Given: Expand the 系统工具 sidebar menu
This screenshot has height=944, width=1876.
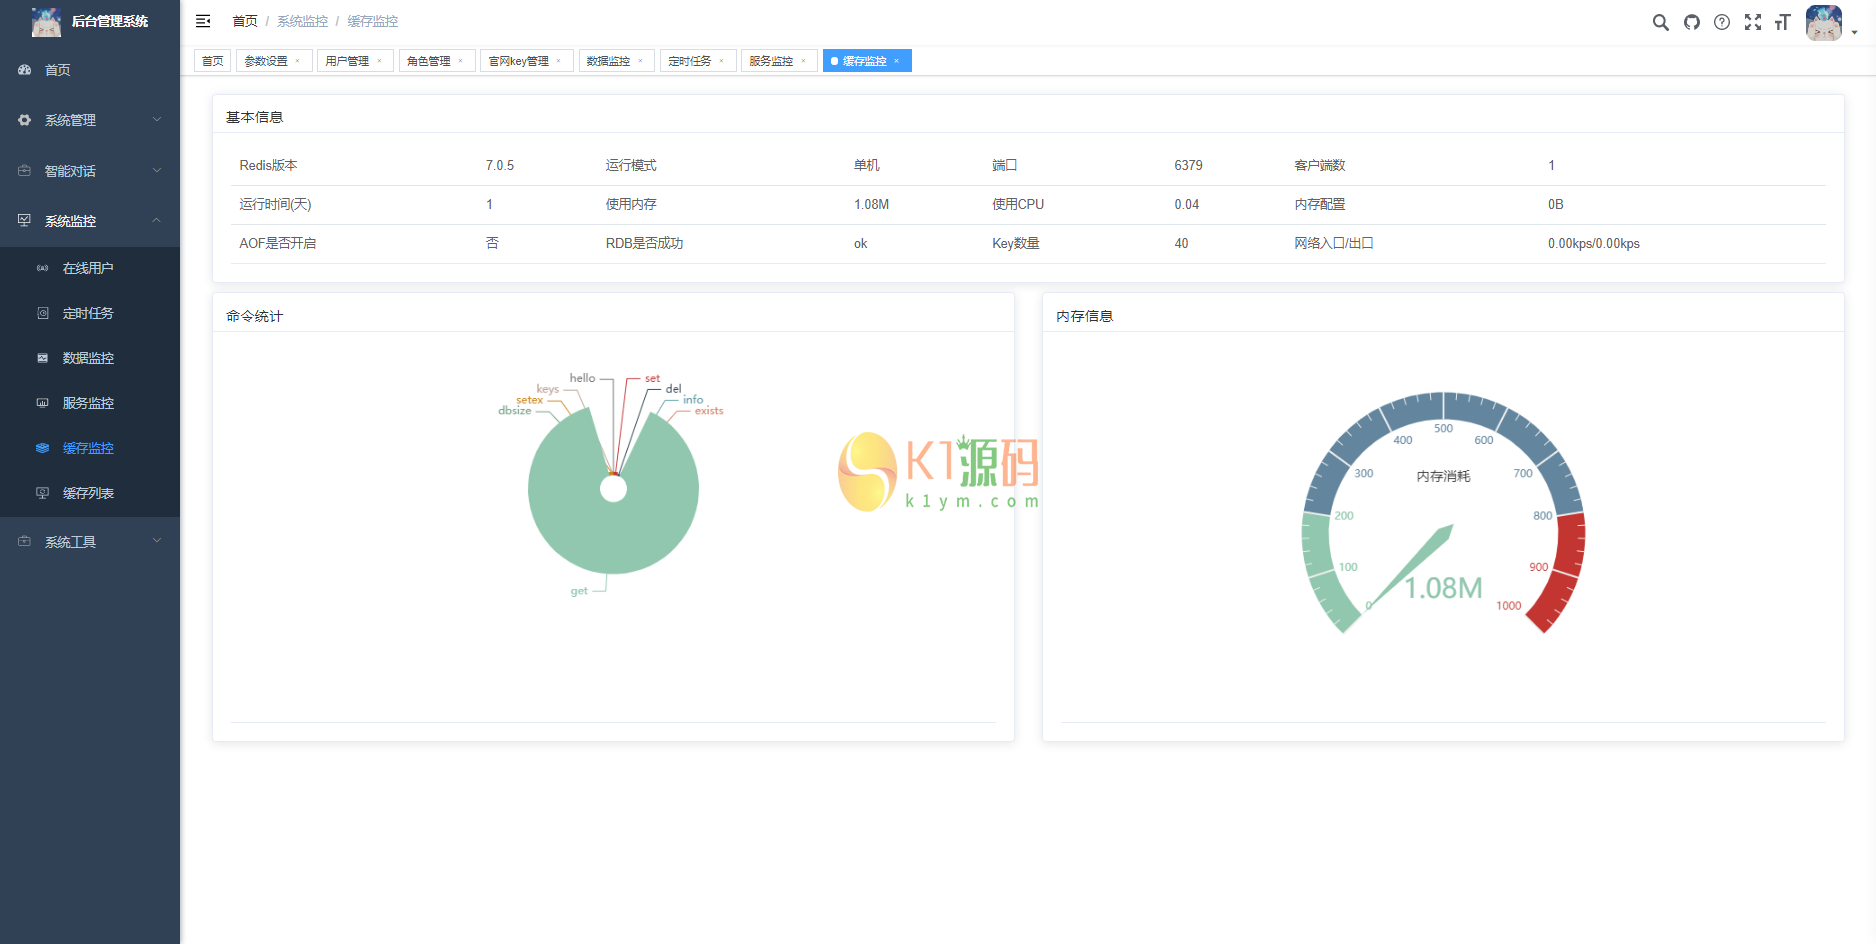Looking at the screenshot, I should pos(90,542).
